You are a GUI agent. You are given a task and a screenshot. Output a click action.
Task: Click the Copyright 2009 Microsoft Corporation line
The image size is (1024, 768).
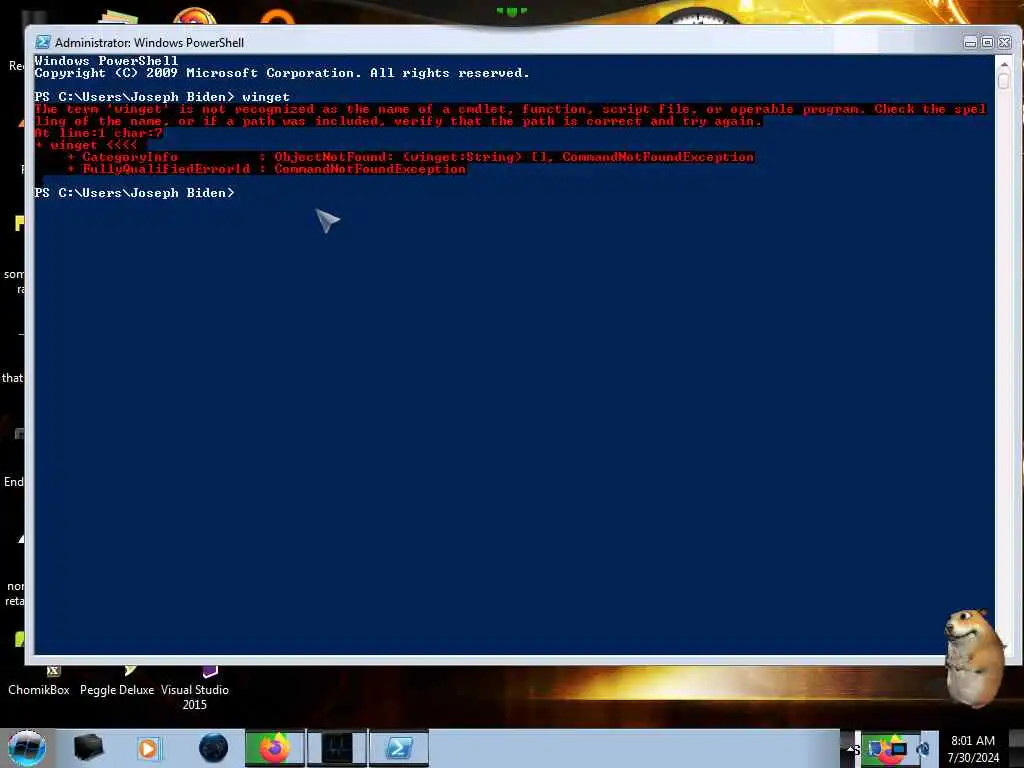pos(282,73)
